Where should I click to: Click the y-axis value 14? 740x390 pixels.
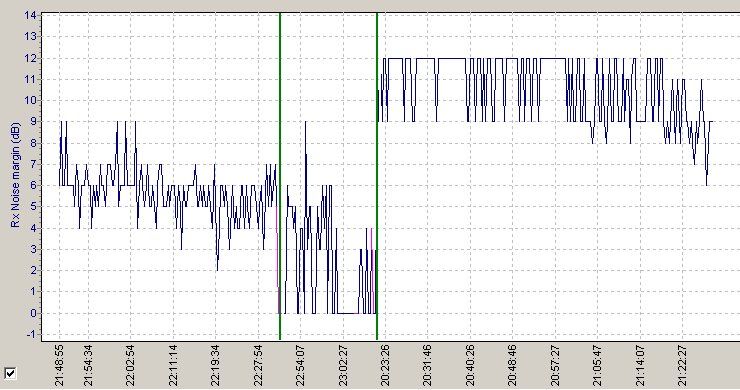point(30,15)
